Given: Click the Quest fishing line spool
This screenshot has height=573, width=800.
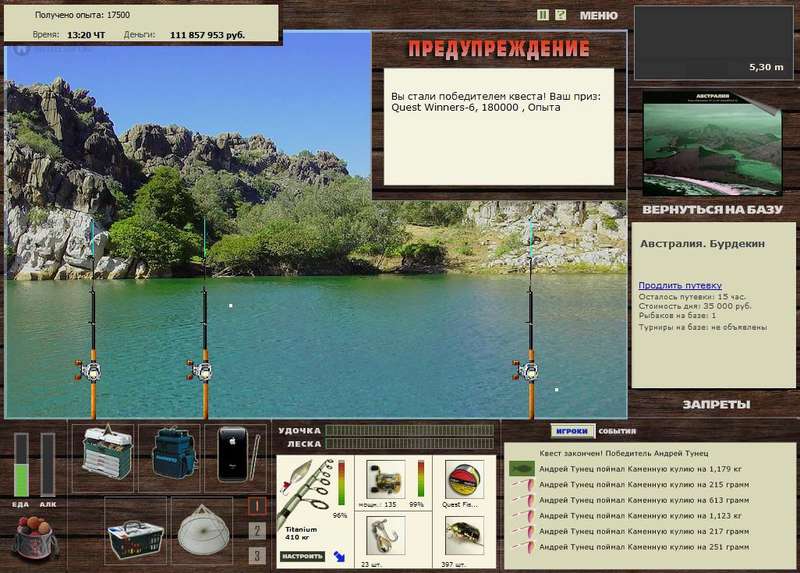Looking at the screenshot, I should pyautogui.click(x=464, y=480).
